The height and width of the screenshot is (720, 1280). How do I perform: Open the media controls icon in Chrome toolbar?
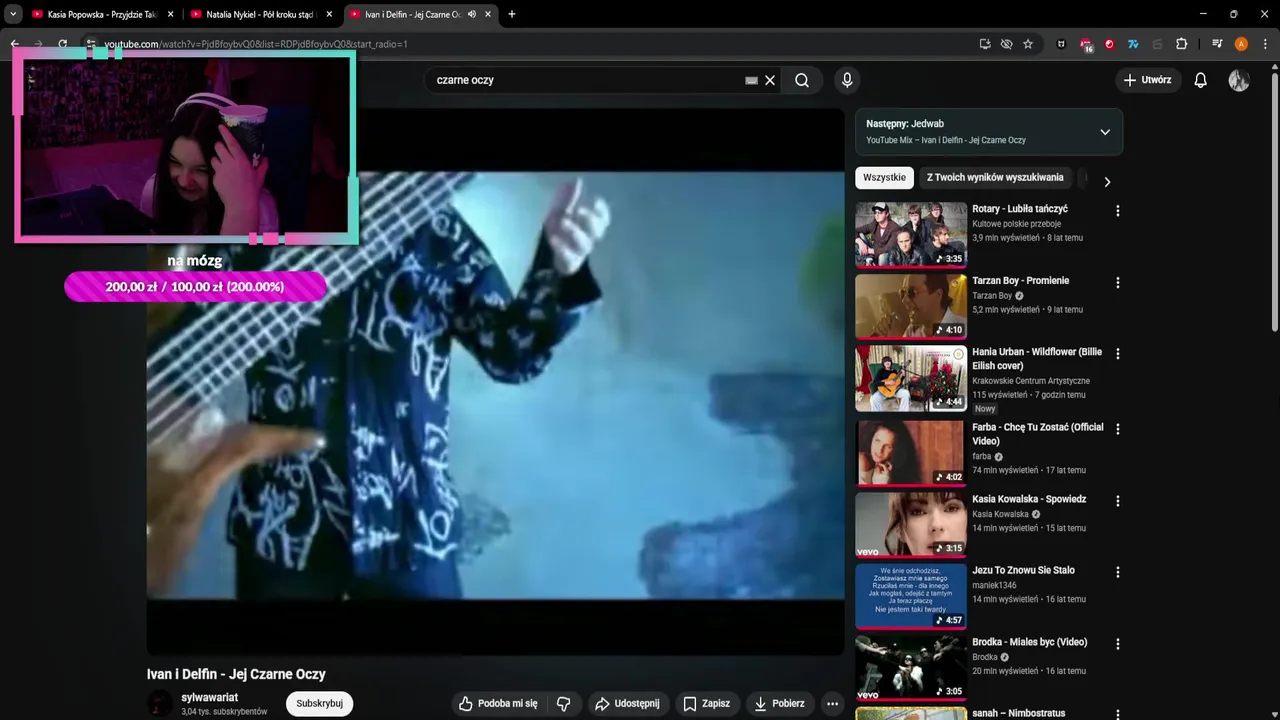1217,44
